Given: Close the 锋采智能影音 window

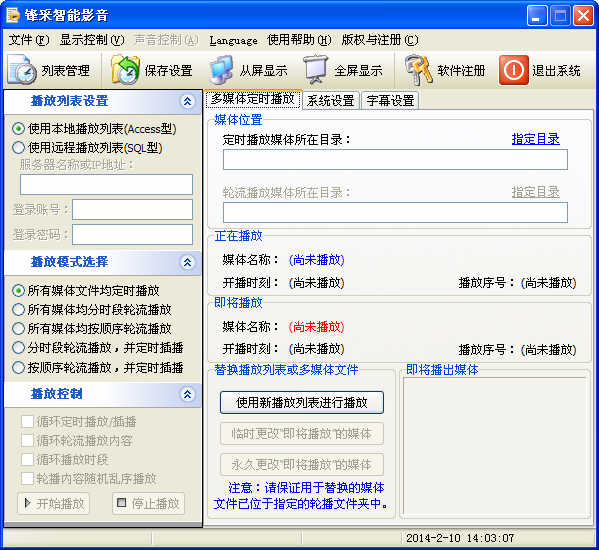Looking at the screenshot, I should point(583,16).
